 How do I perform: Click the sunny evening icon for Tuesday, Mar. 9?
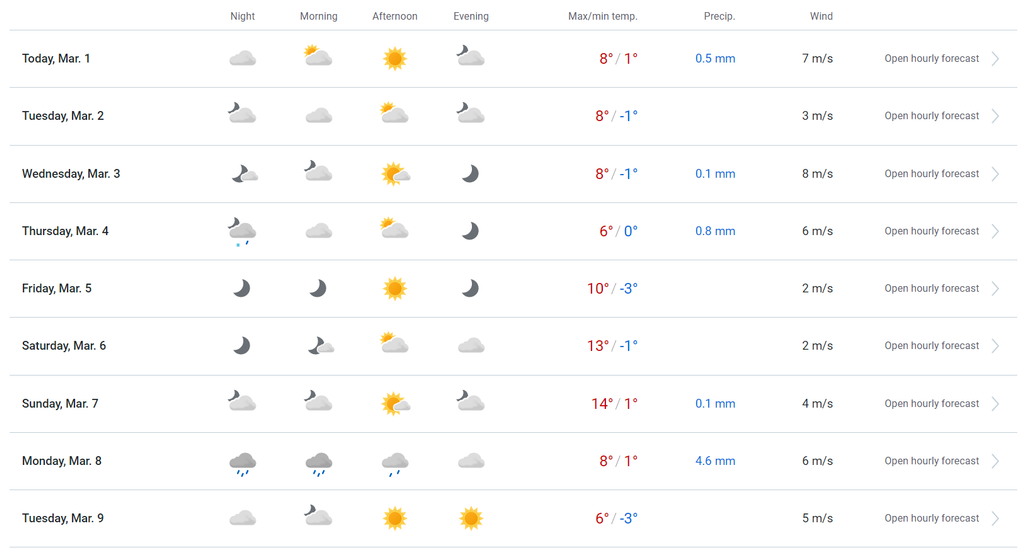471,519
